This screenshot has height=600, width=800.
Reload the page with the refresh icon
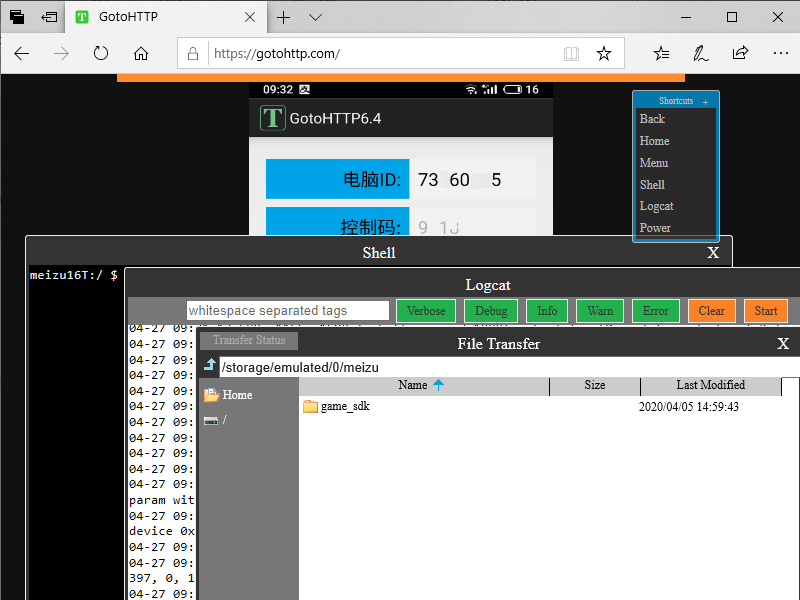click(x=101, y=54)
